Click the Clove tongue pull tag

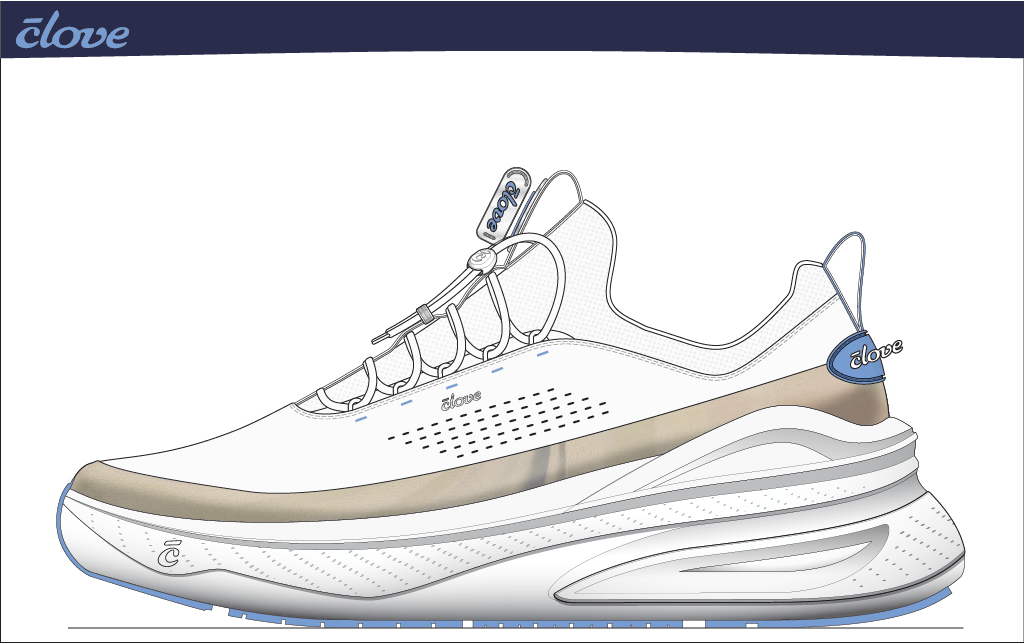(x=504, y=204)
